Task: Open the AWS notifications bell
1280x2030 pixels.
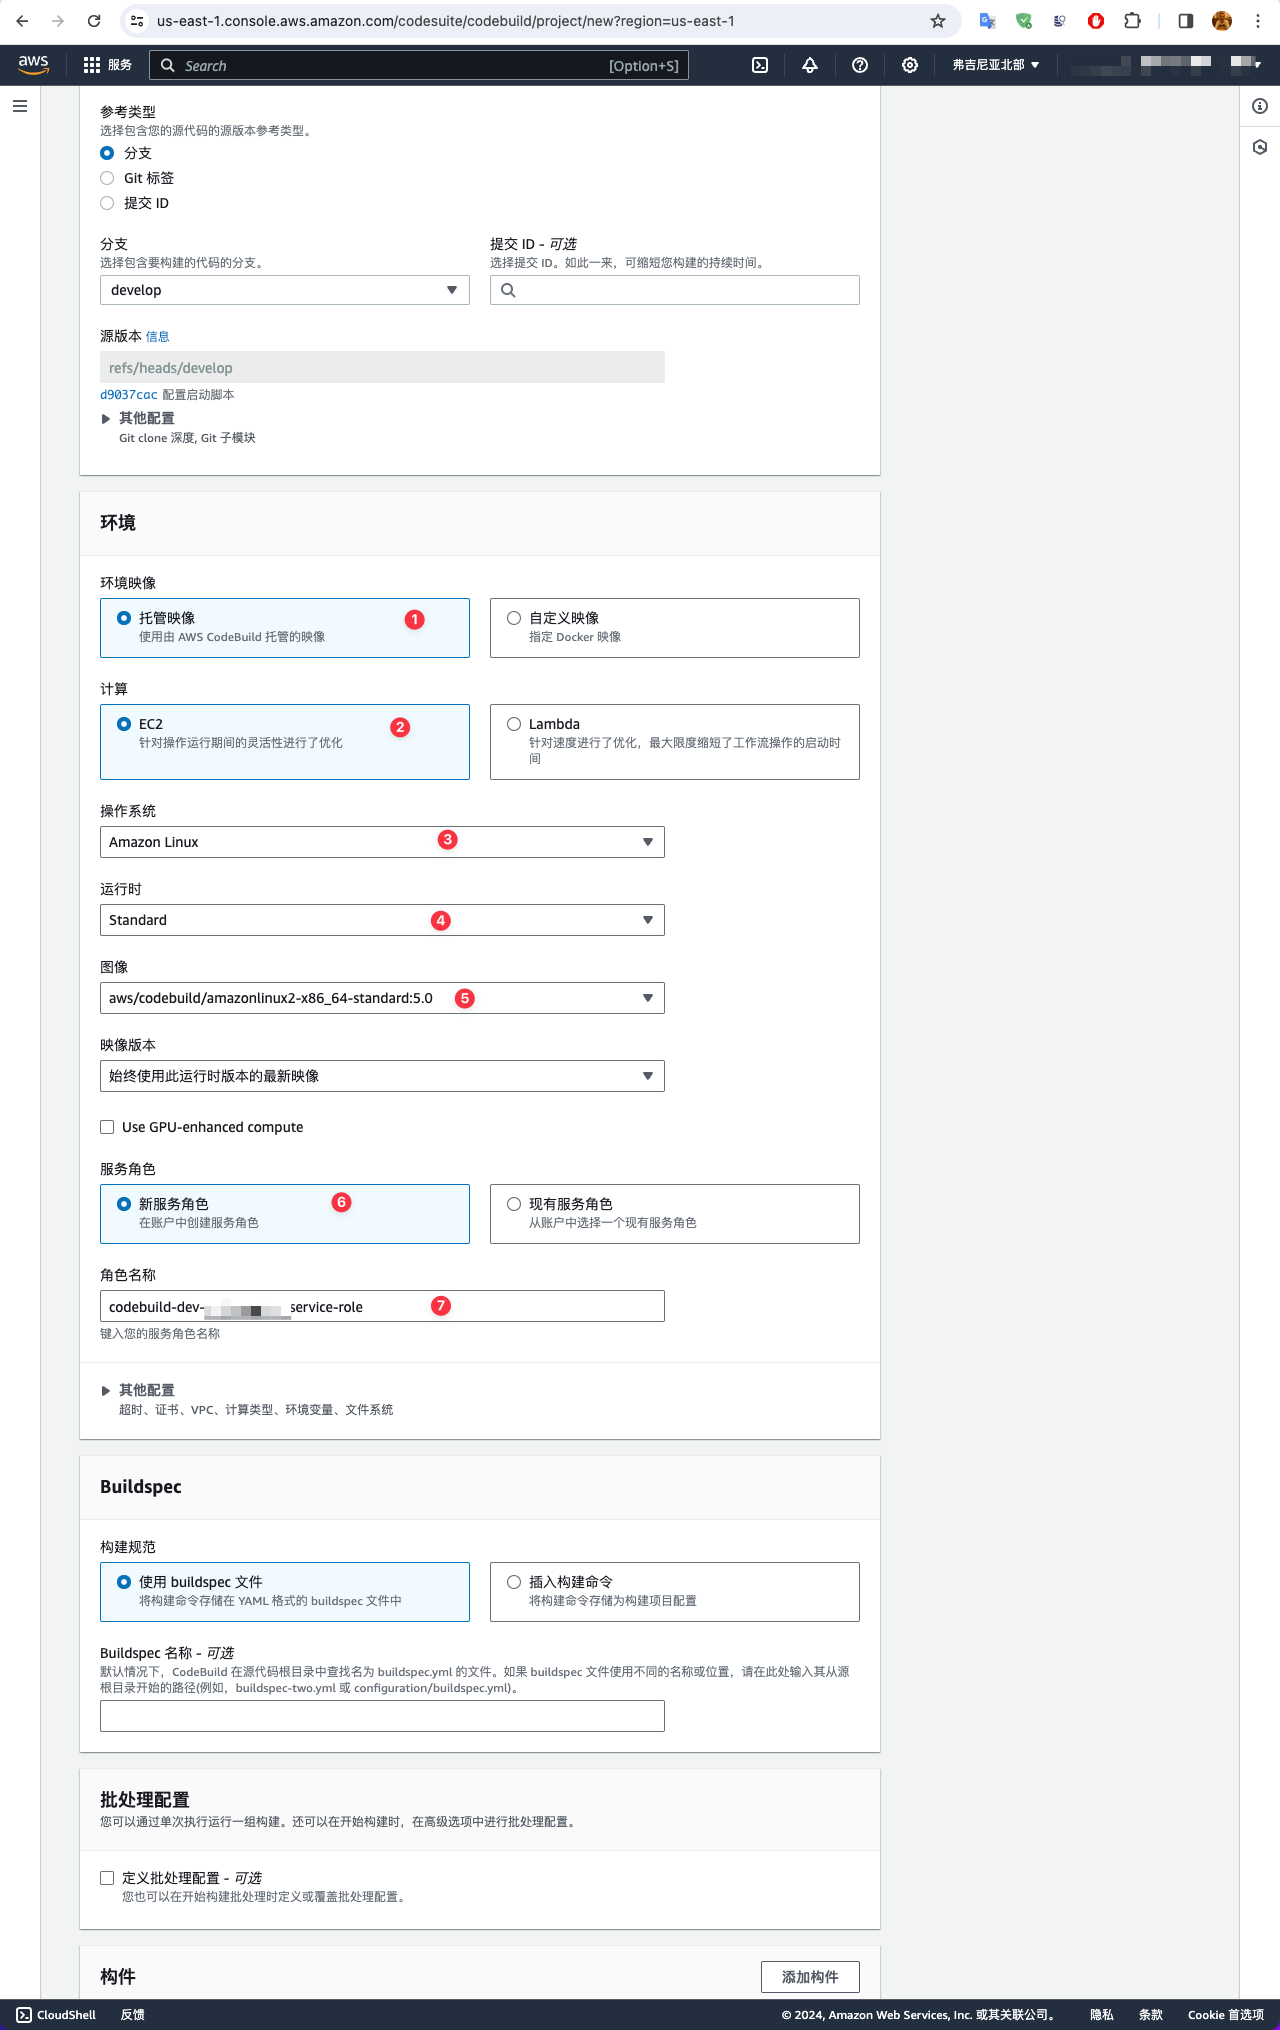Action: tap(810, 65)
